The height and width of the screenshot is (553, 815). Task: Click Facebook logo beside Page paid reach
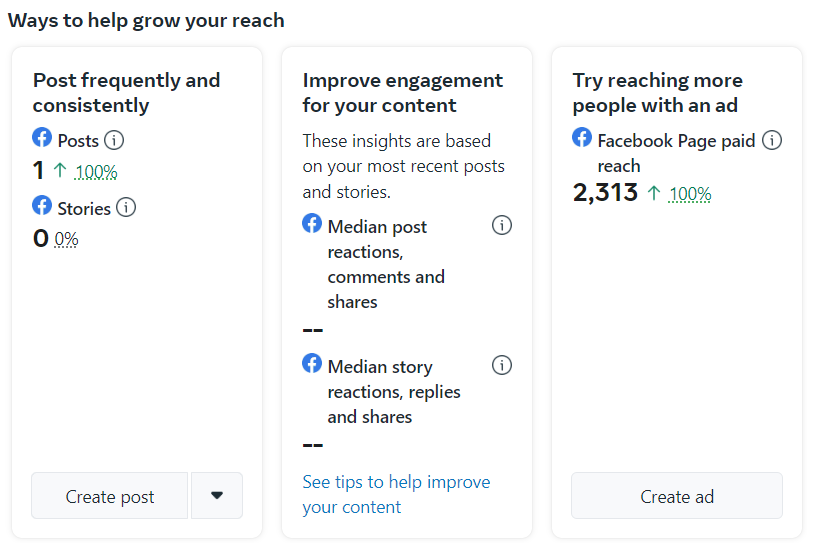coord(582,138)
